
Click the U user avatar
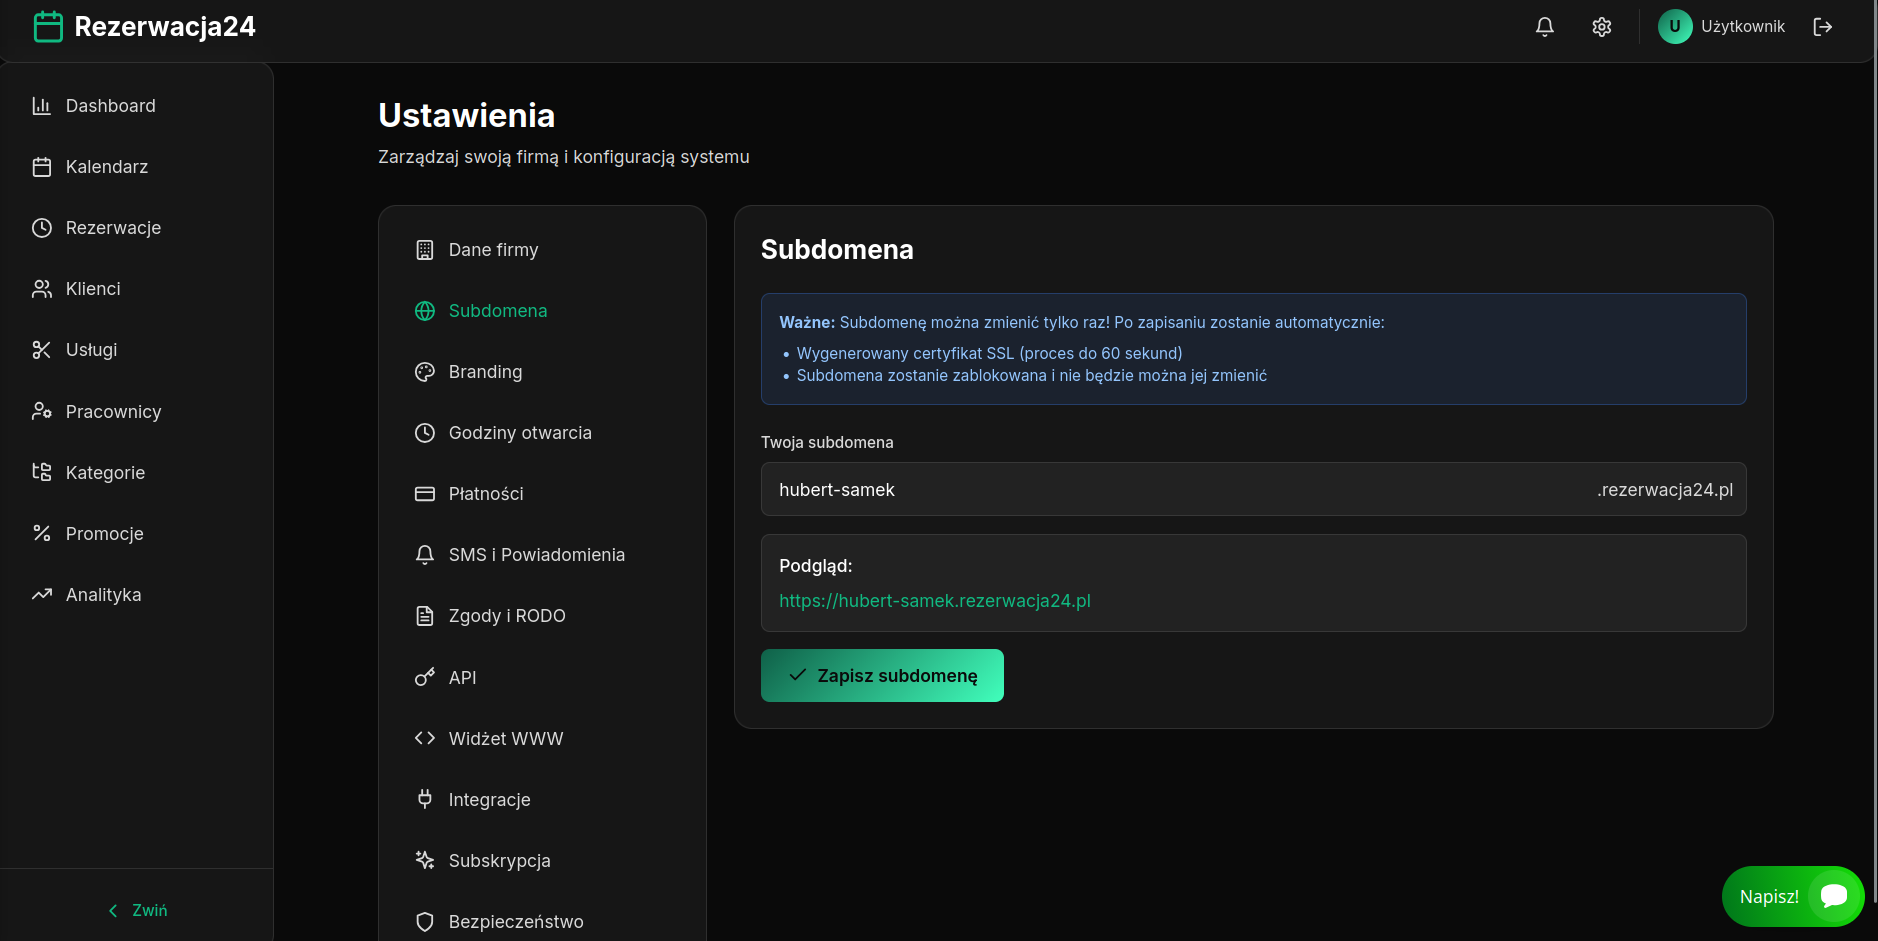[x=1675, y=27]
